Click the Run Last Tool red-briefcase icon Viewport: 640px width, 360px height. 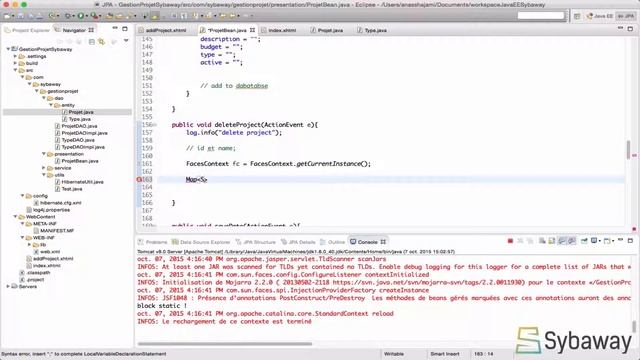click(94, 16)
